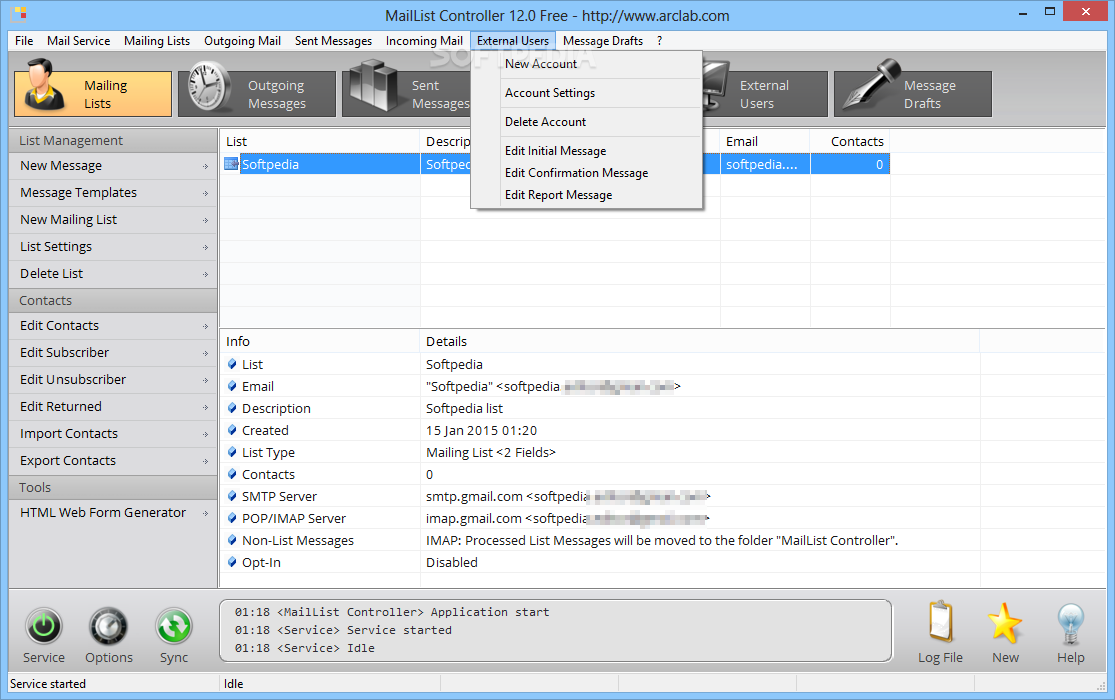Open the Log File clipboard icon
This screenshot has height=700, width=1115.
pyautogui.click(x=940, y=622)
